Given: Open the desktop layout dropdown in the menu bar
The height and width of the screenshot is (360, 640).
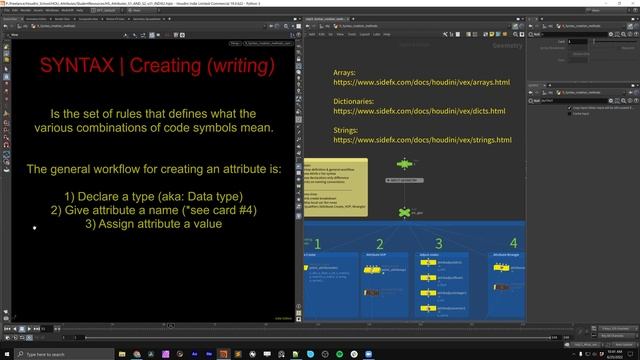Looking at the screenshot, I should click(x=107, y=10).
